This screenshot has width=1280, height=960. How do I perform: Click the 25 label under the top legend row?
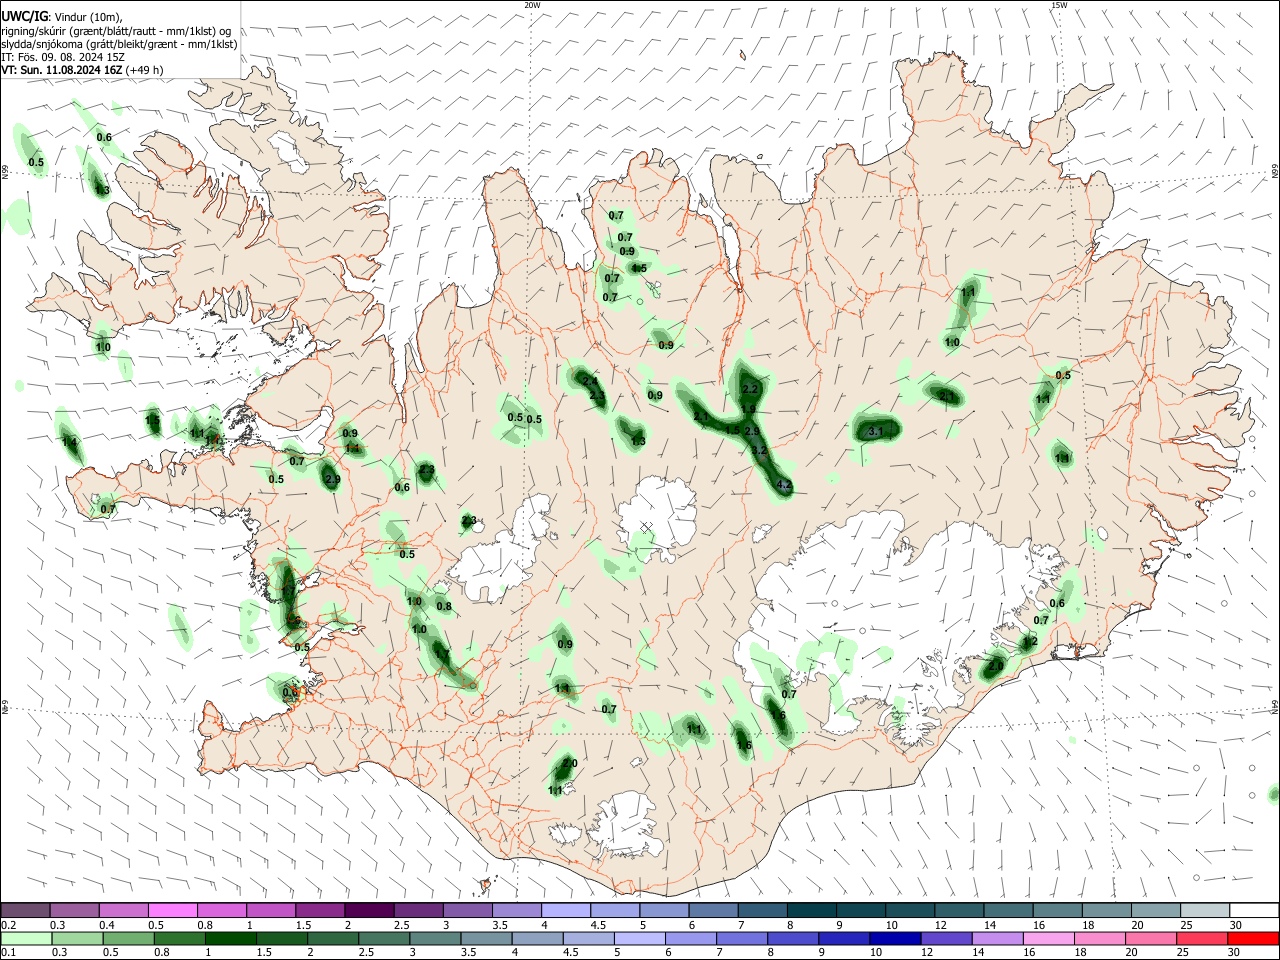coord(1185,925)
